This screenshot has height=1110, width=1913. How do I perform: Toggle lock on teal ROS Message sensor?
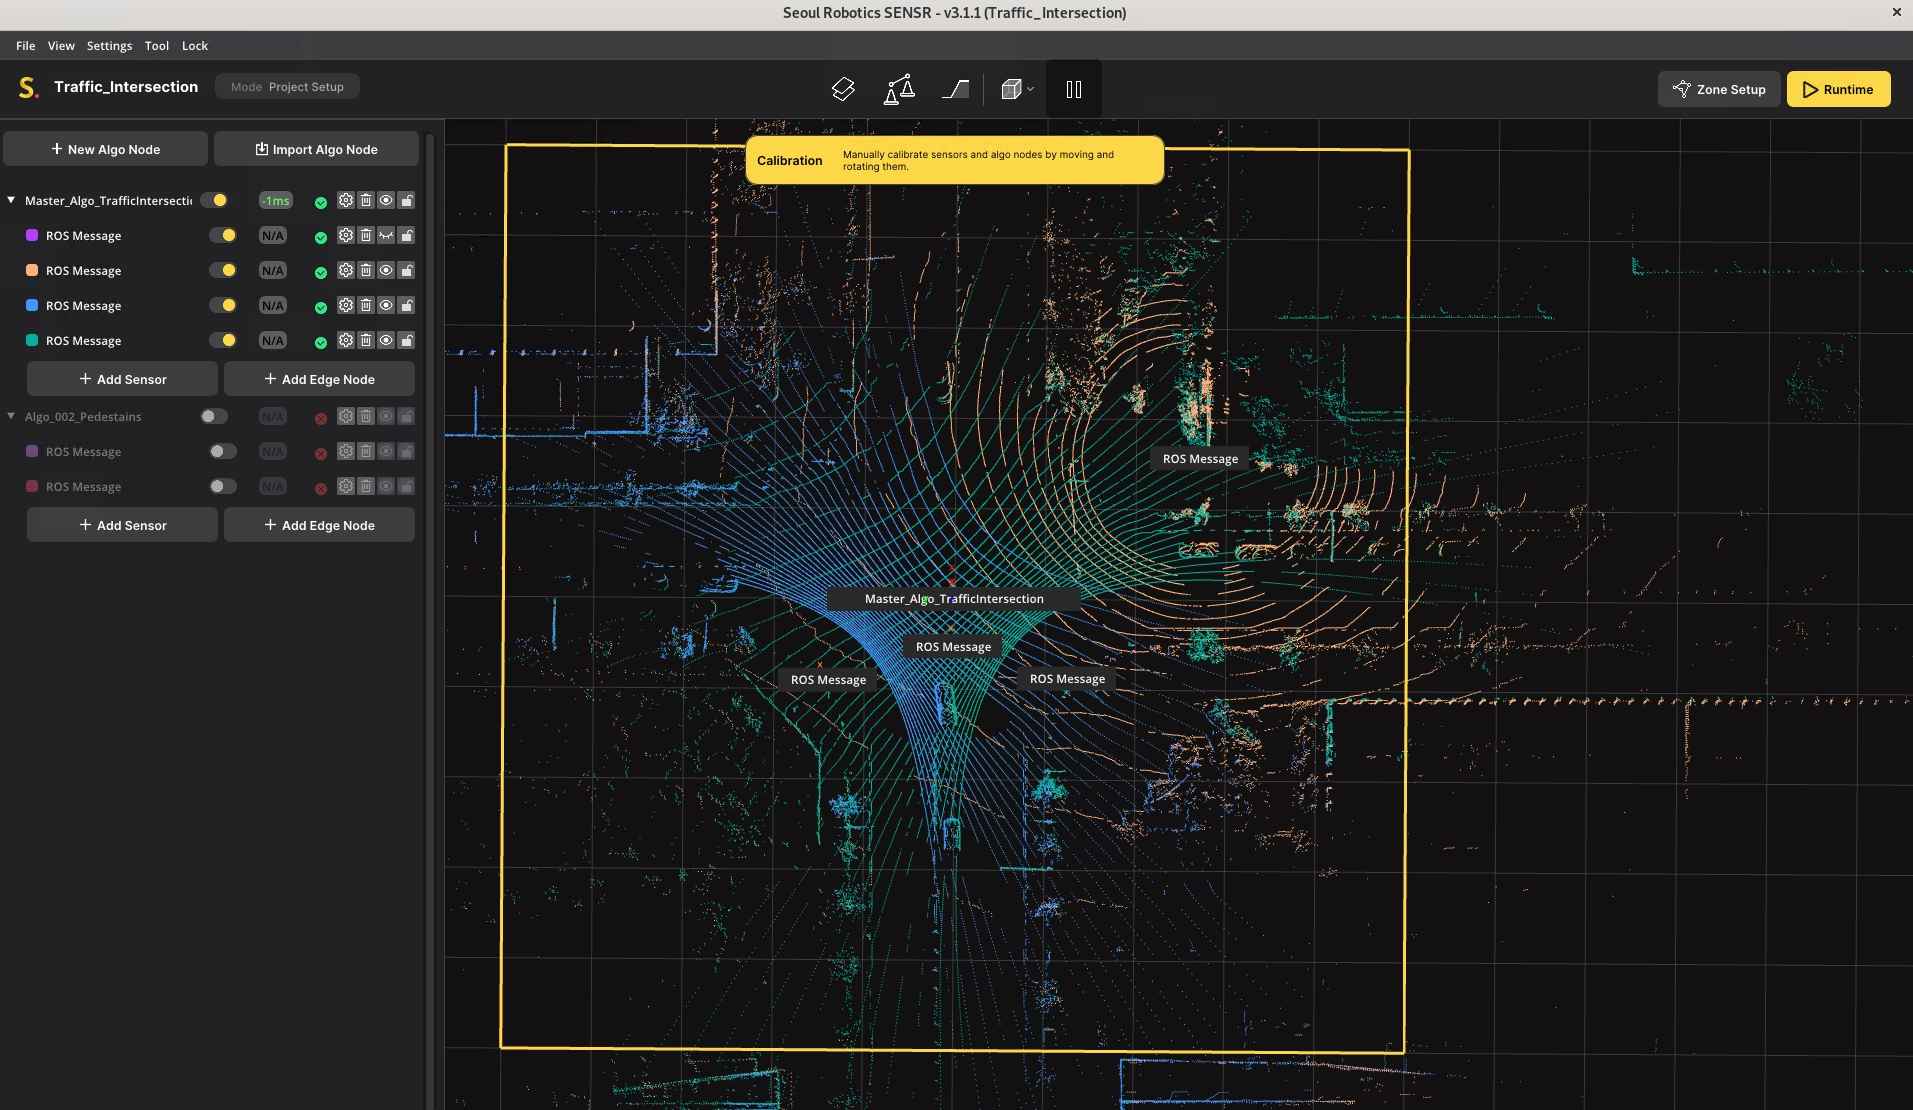click(407, 340)
